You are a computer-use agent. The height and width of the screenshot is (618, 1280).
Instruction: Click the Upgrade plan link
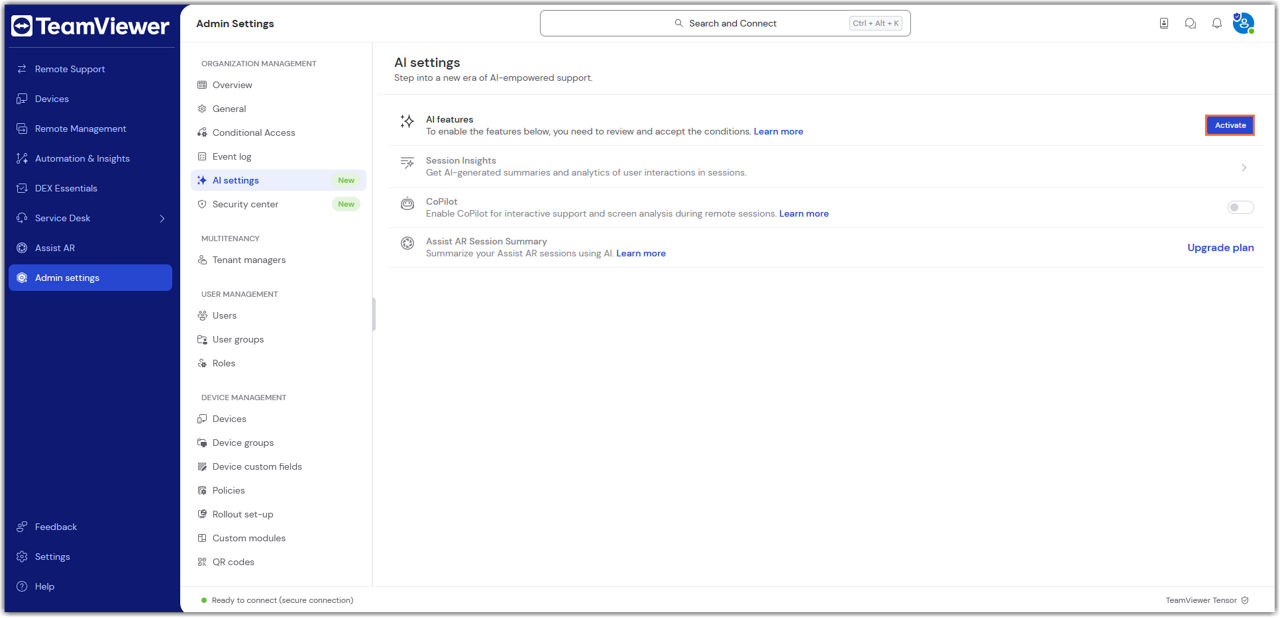(x=1220, y=248)
